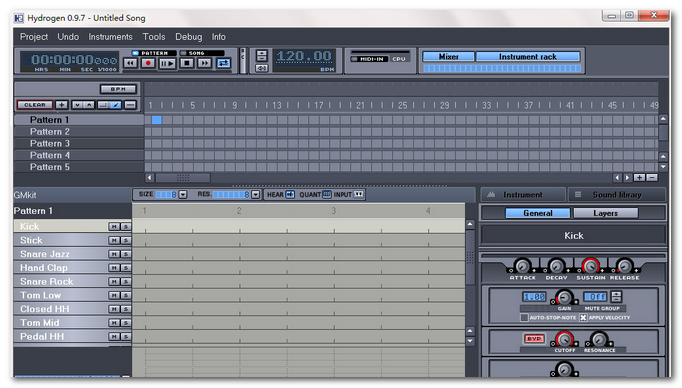Image resolution: width=682 pixels, height=388 pixels.
Task: Open the Instruments menu
Action: click(110, 37)
